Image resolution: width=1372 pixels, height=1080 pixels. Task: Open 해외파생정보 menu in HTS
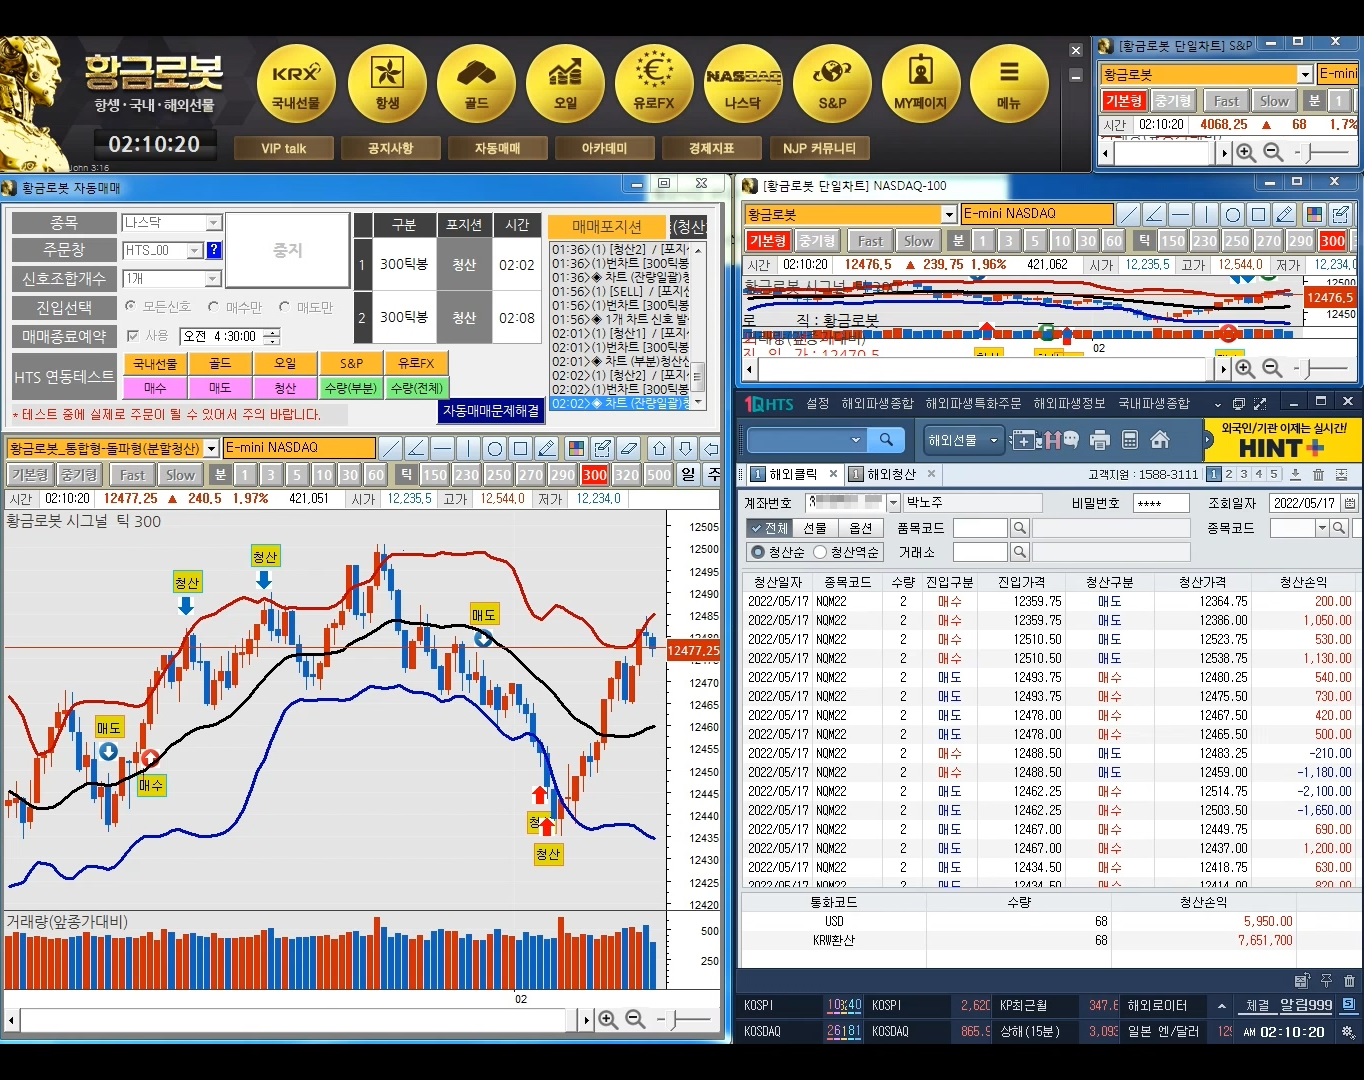[x=1070, y=404]
